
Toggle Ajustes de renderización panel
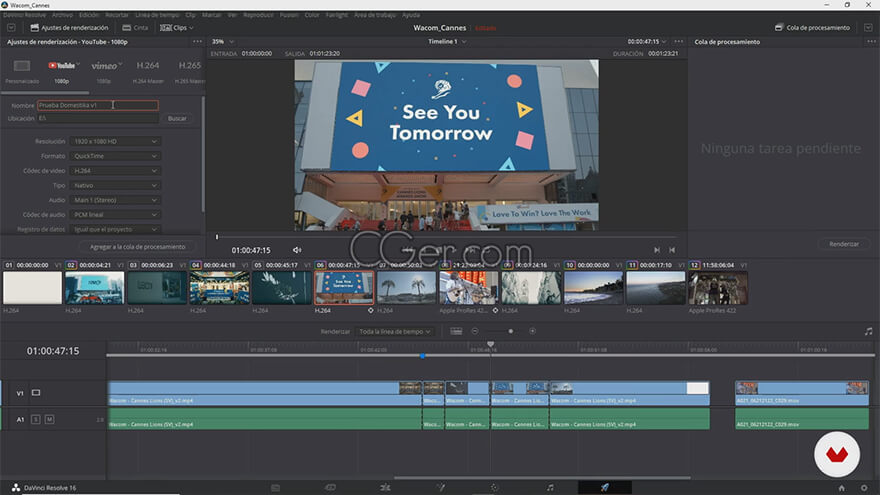[x=69, y=28]
